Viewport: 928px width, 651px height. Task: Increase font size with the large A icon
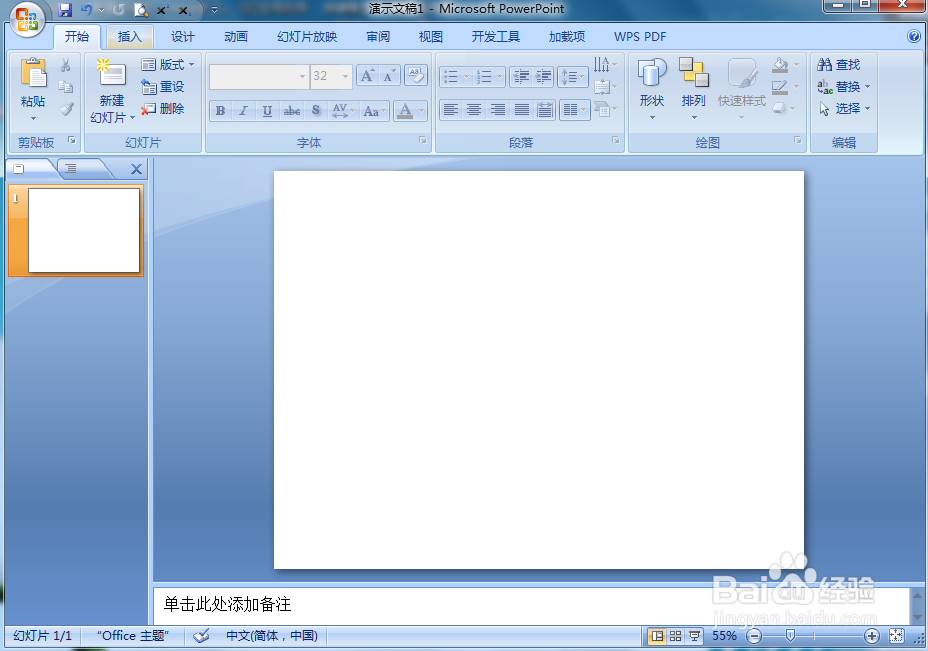368,76
